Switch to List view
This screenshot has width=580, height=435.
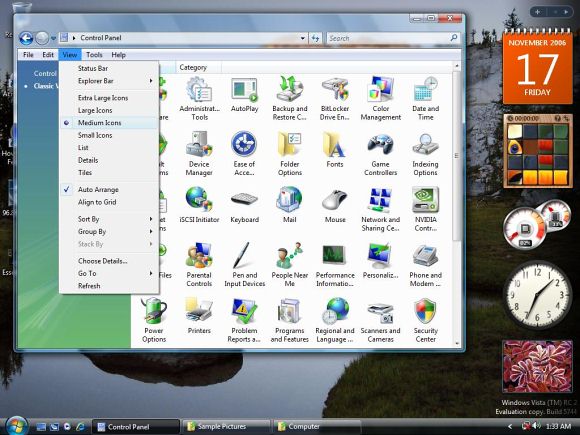(109, 148)
